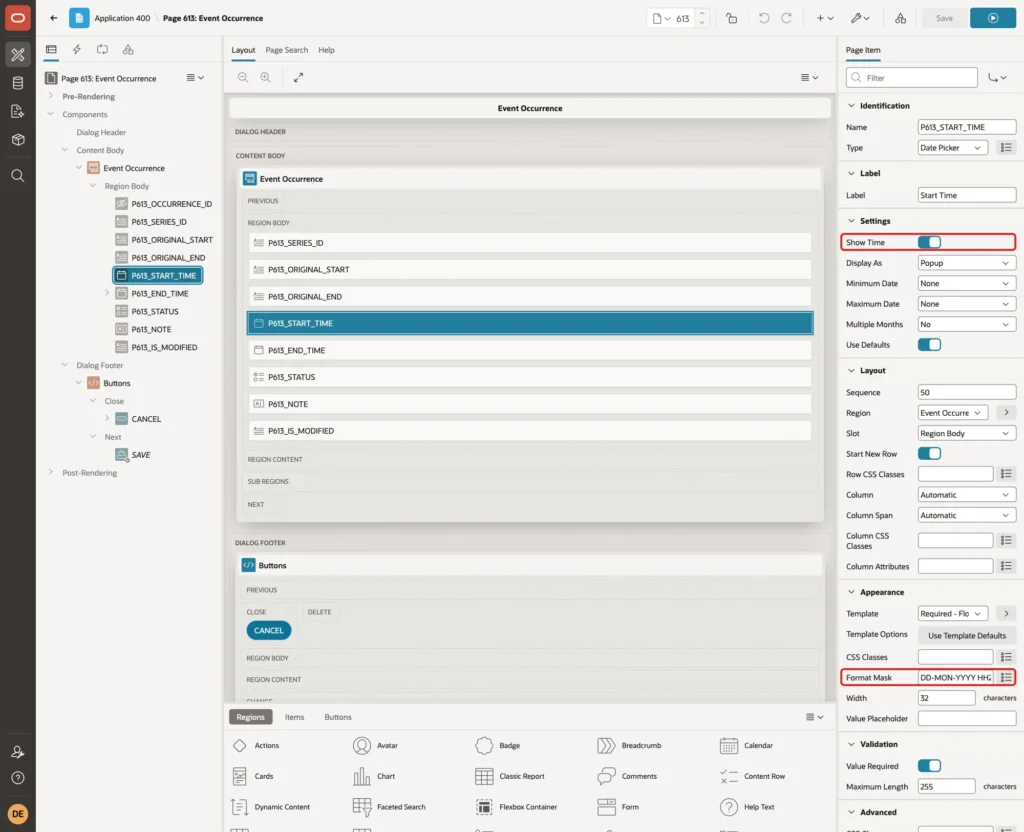Screen dimensions: 1024x832
Task: Expand the layout pane to full size
Action: (298, 77)
